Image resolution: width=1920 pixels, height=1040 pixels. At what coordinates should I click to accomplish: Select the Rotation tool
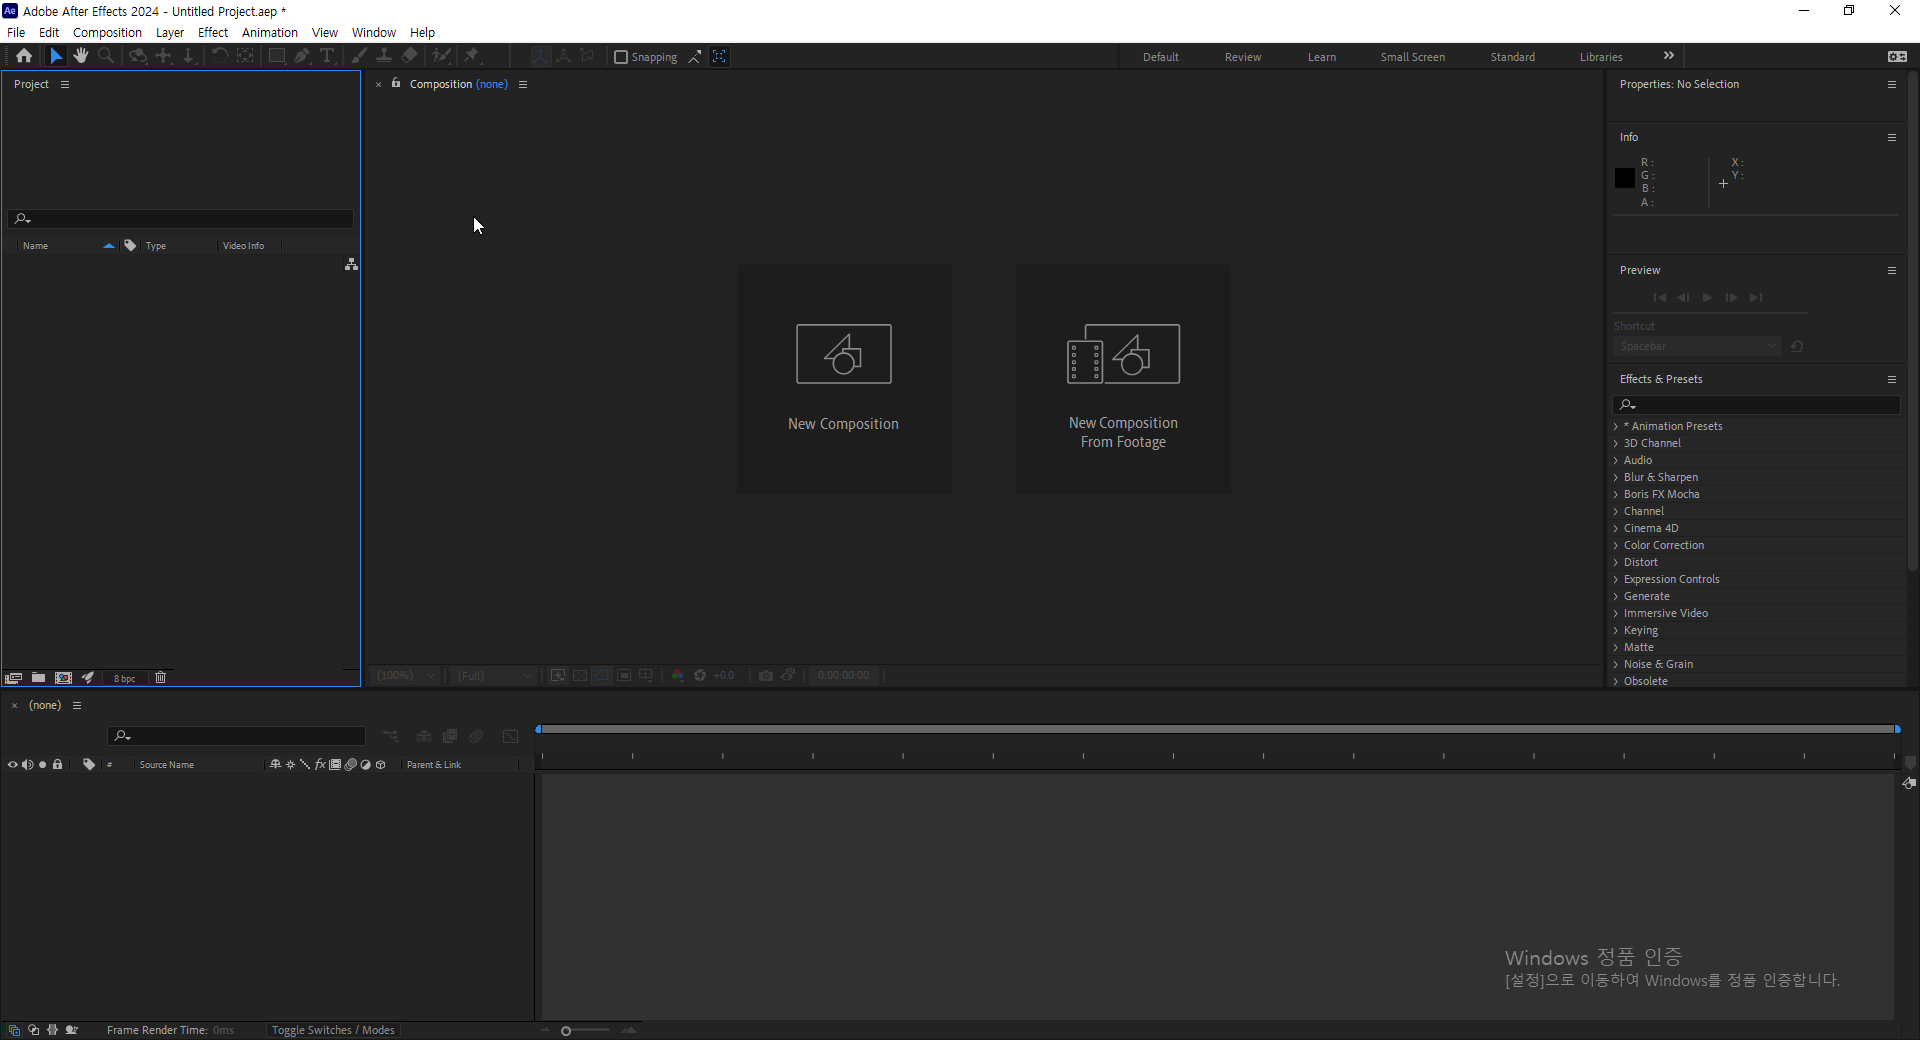click(219, 56)
